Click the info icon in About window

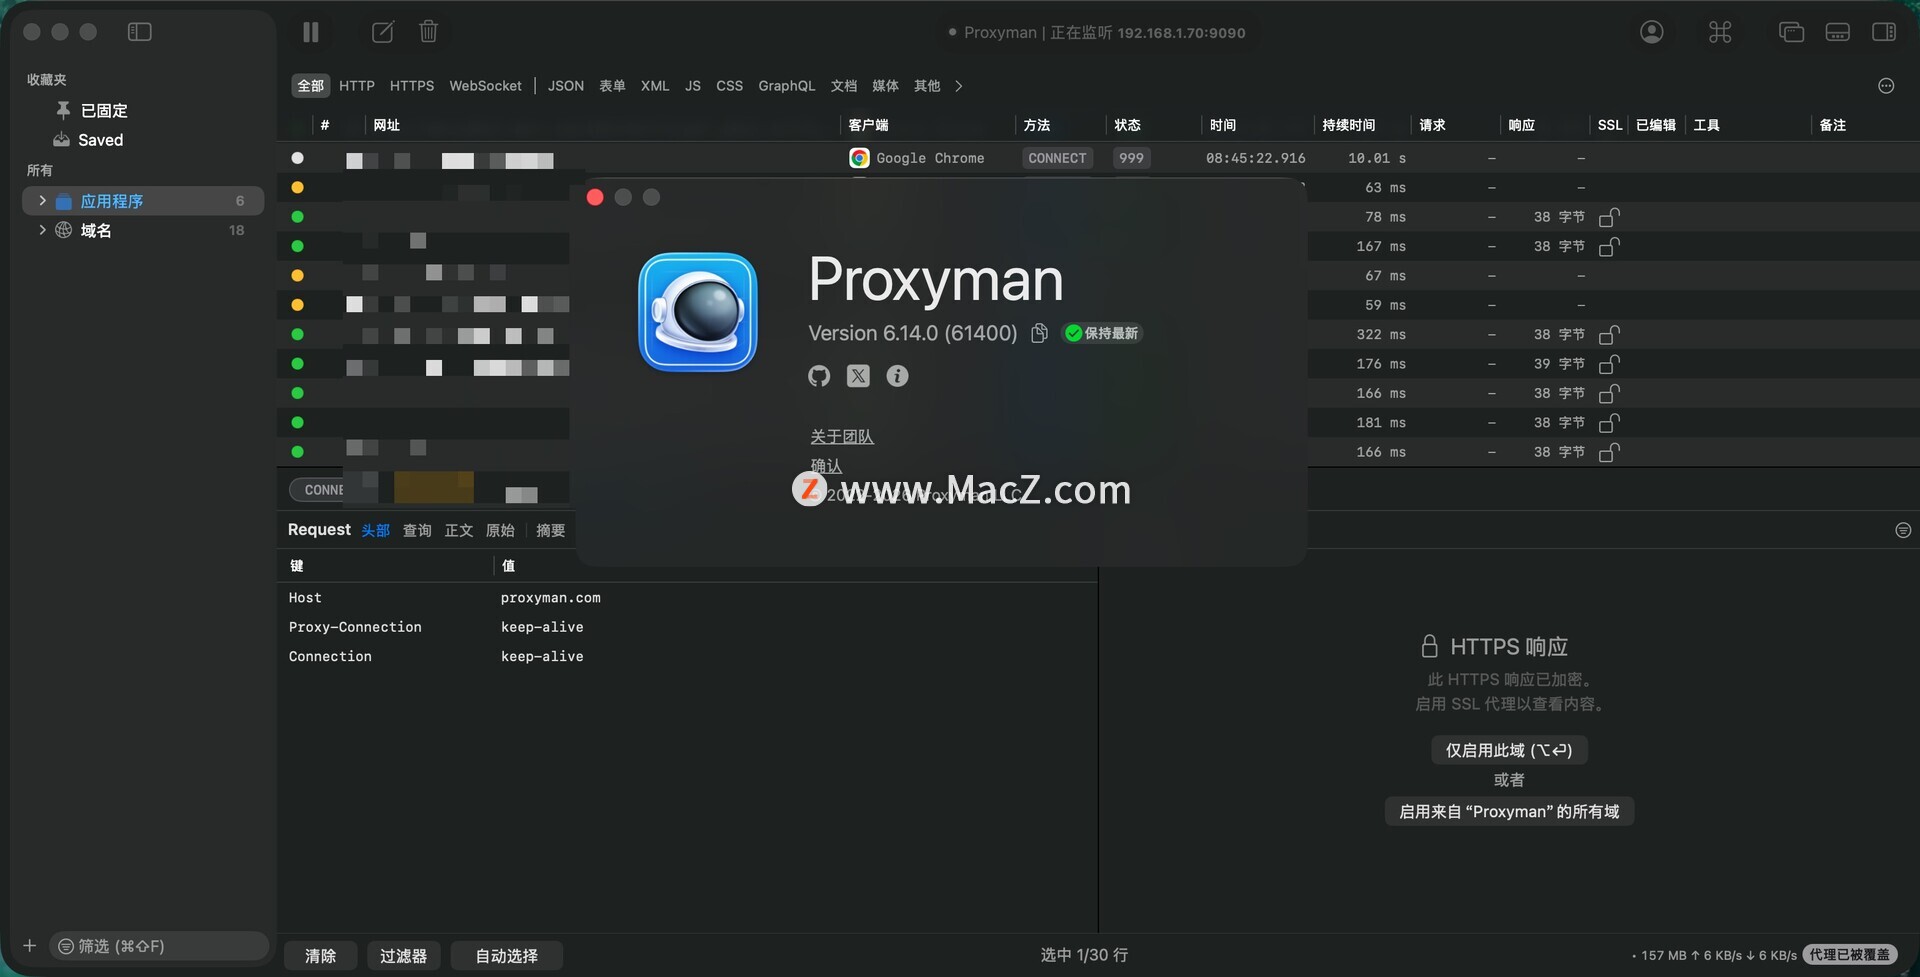coord(898,376)
